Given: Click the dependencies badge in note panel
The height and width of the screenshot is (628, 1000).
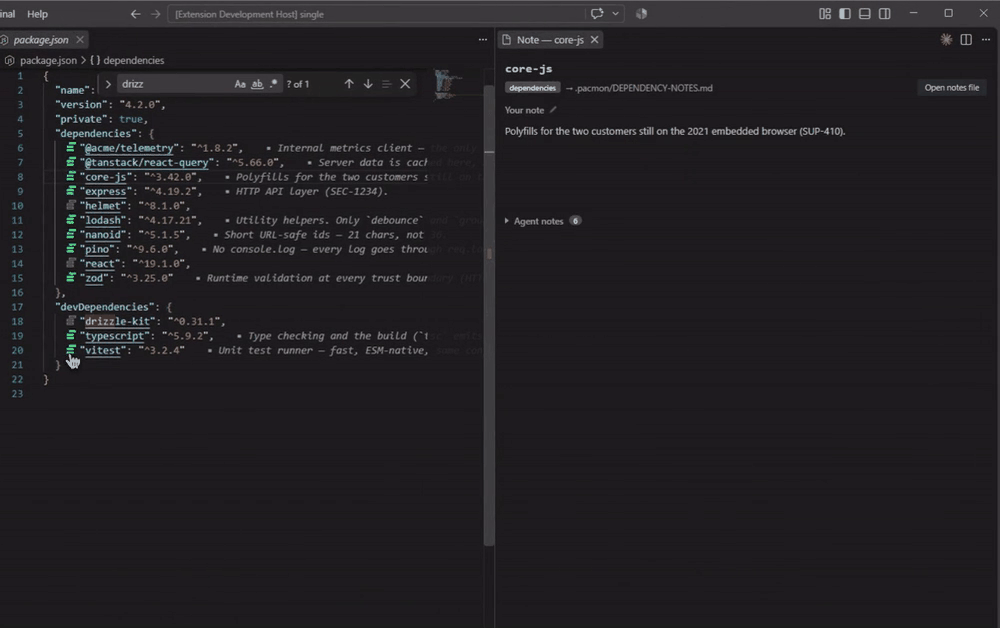Looking at the screenshot, I should point(533,88).
